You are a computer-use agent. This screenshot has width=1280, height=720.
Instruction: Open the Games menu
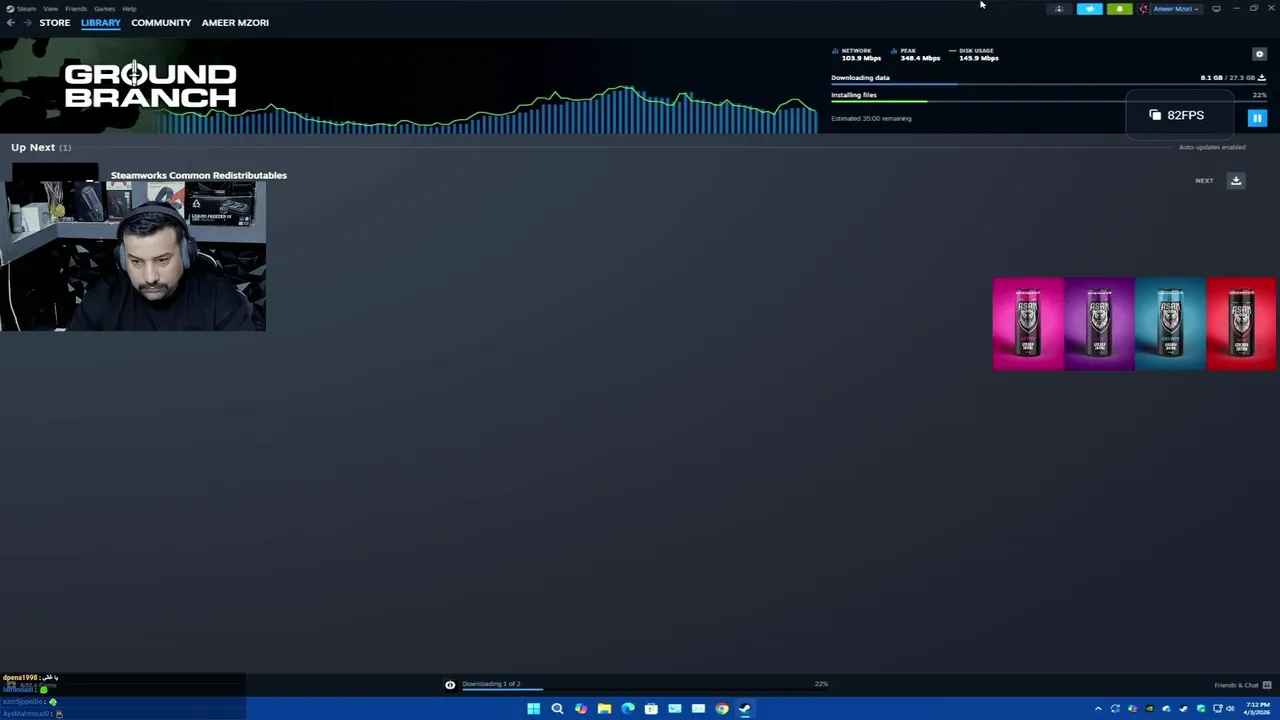[104, 8]
